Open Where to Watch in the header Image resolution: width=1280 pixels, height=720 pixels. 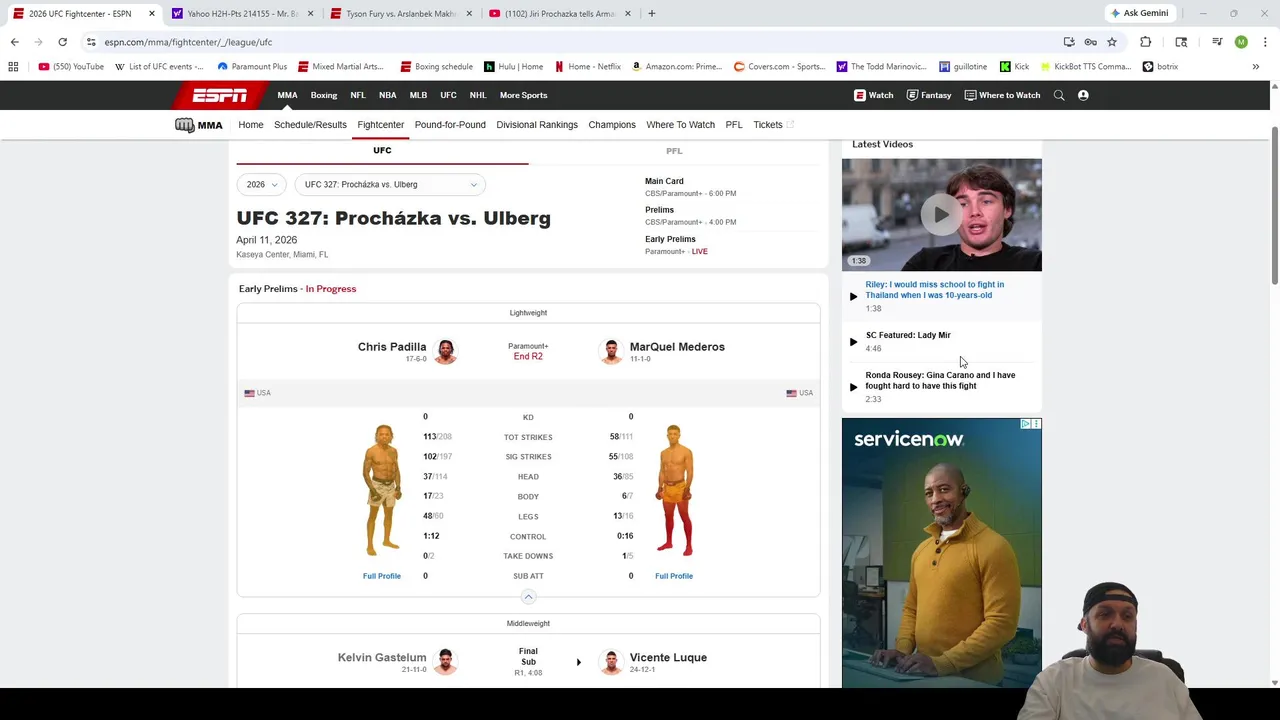click(1002, 95)
